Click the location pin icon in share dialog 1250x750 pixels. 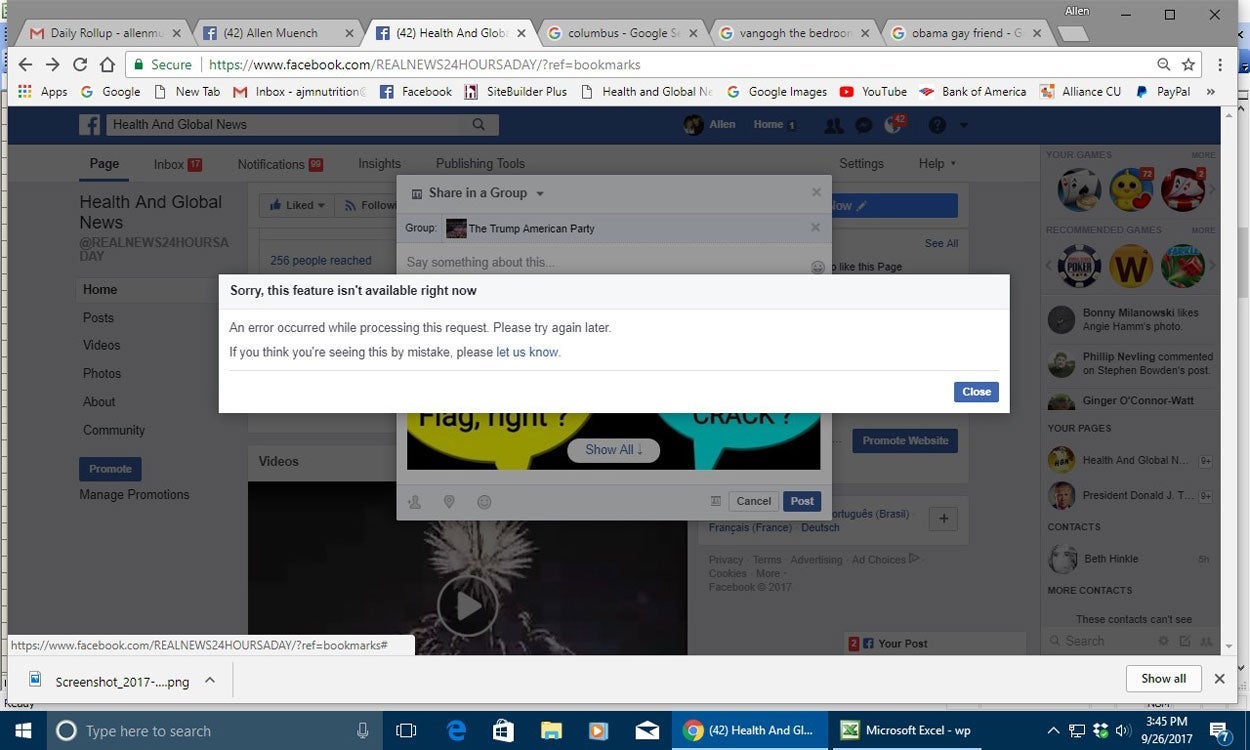coord(449,502)
